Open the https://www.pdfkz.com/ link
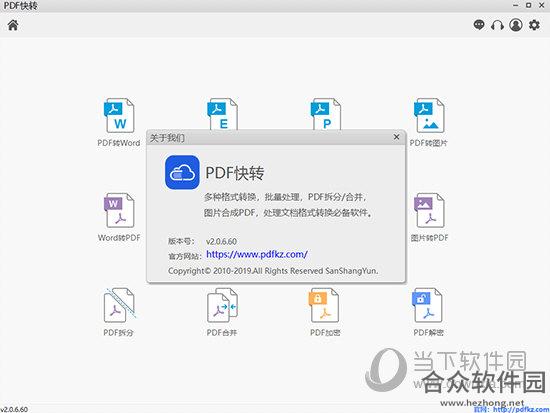The image size is (550, 413). pyautogui.click(x=257, y=254)
